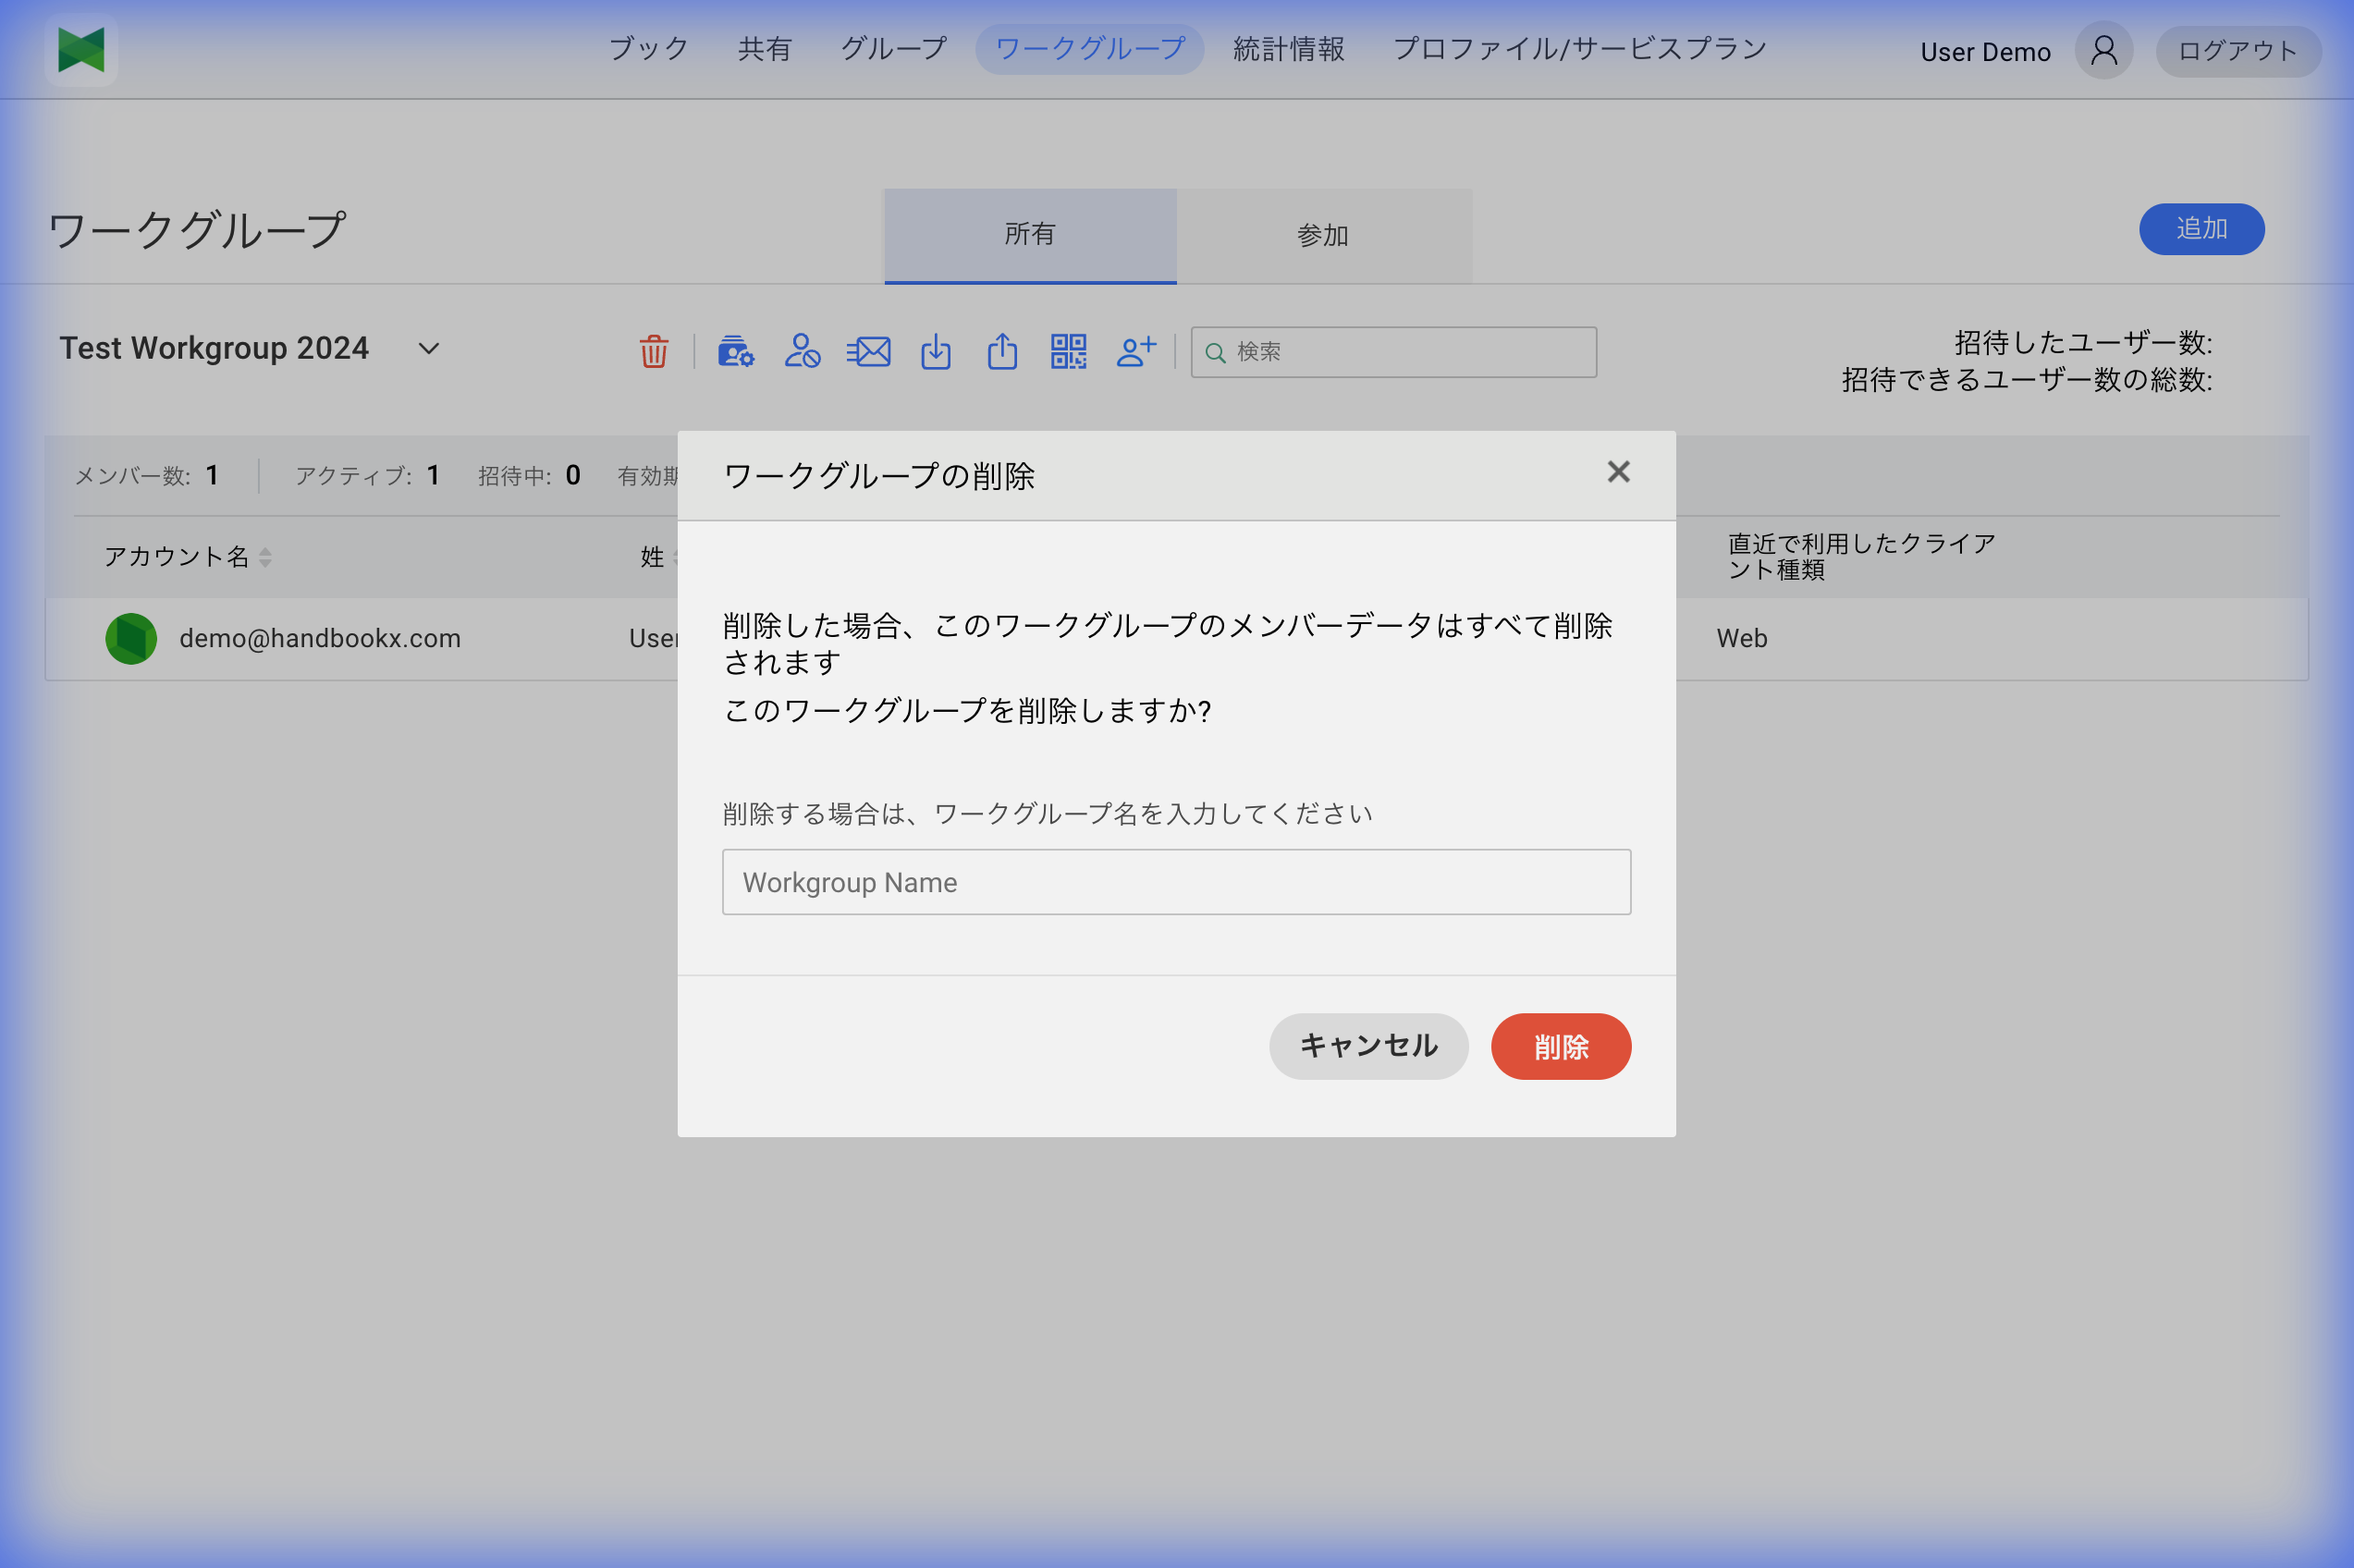Expand the Test Workgroup 2024 dropdown
2354x1568 pixels.
point(428,349)
